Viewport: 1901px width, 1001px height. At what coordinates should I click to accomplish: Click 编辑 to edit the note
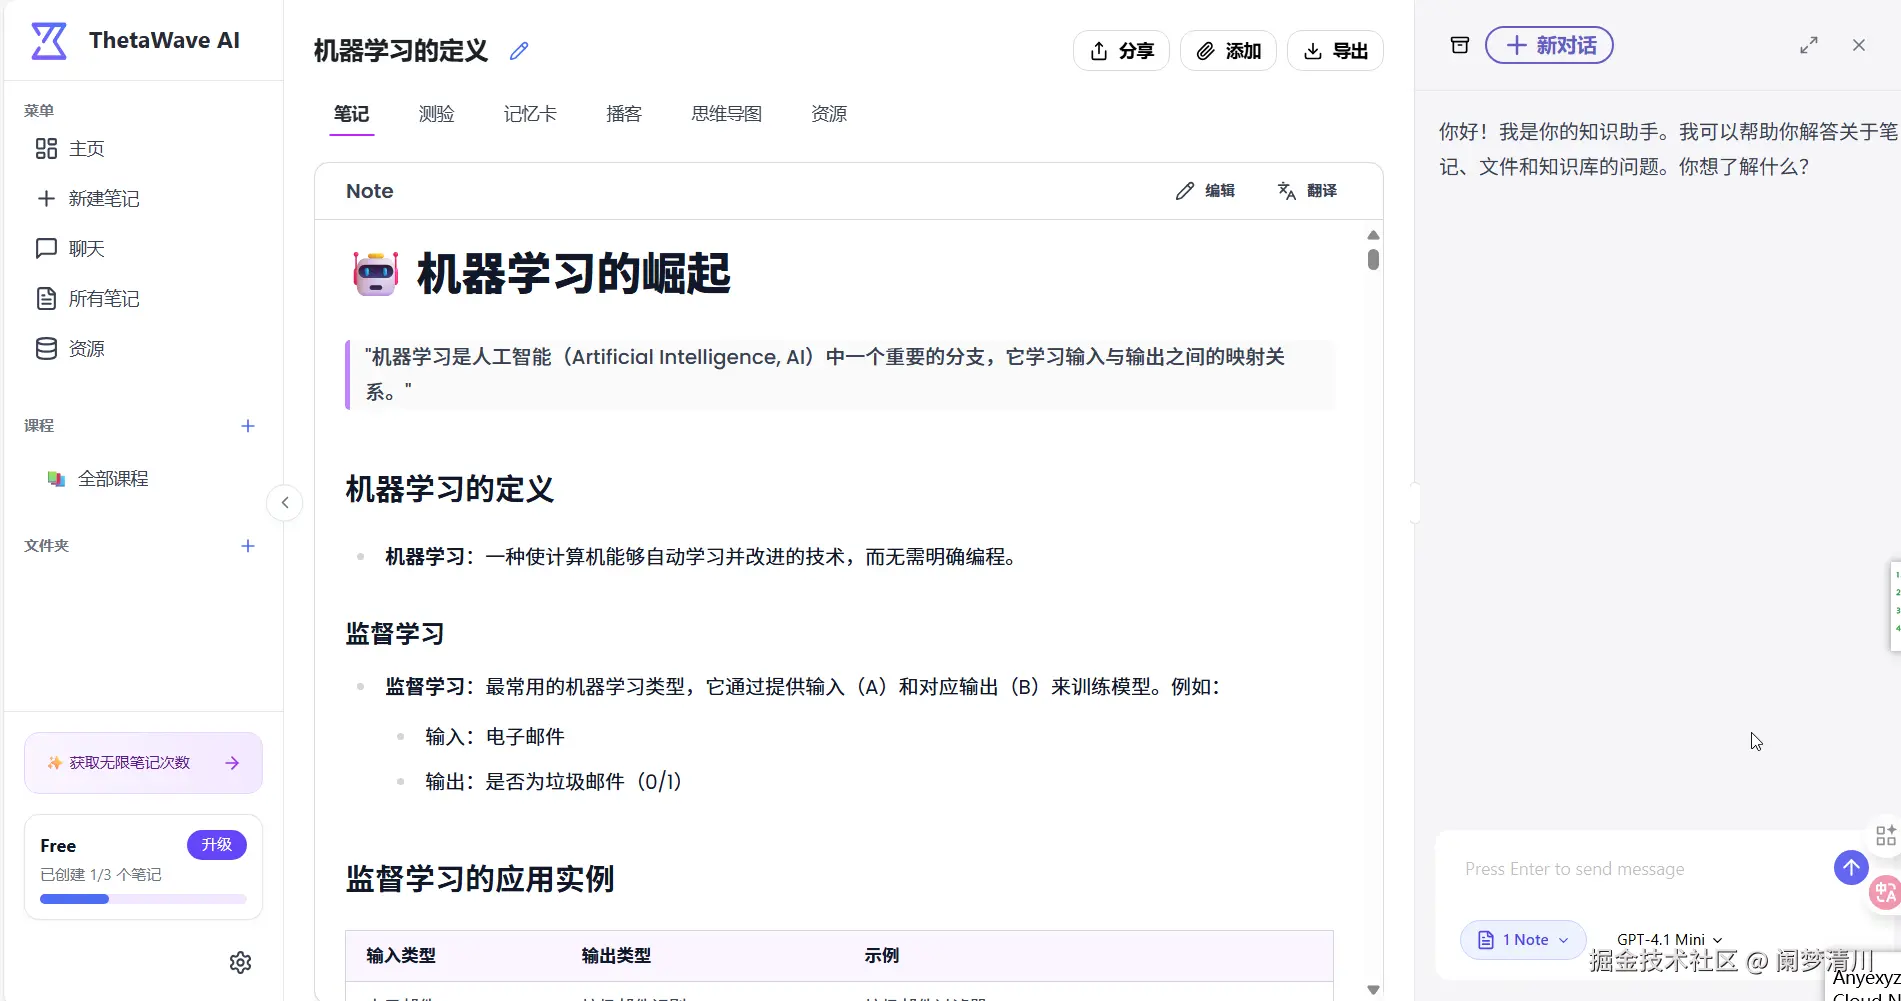1205,191
